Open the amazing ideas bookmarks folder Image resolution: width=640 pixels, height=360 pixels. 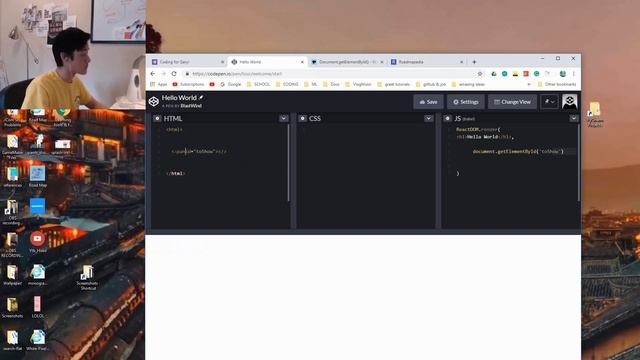pyautogui.click(x=468, y=84)
